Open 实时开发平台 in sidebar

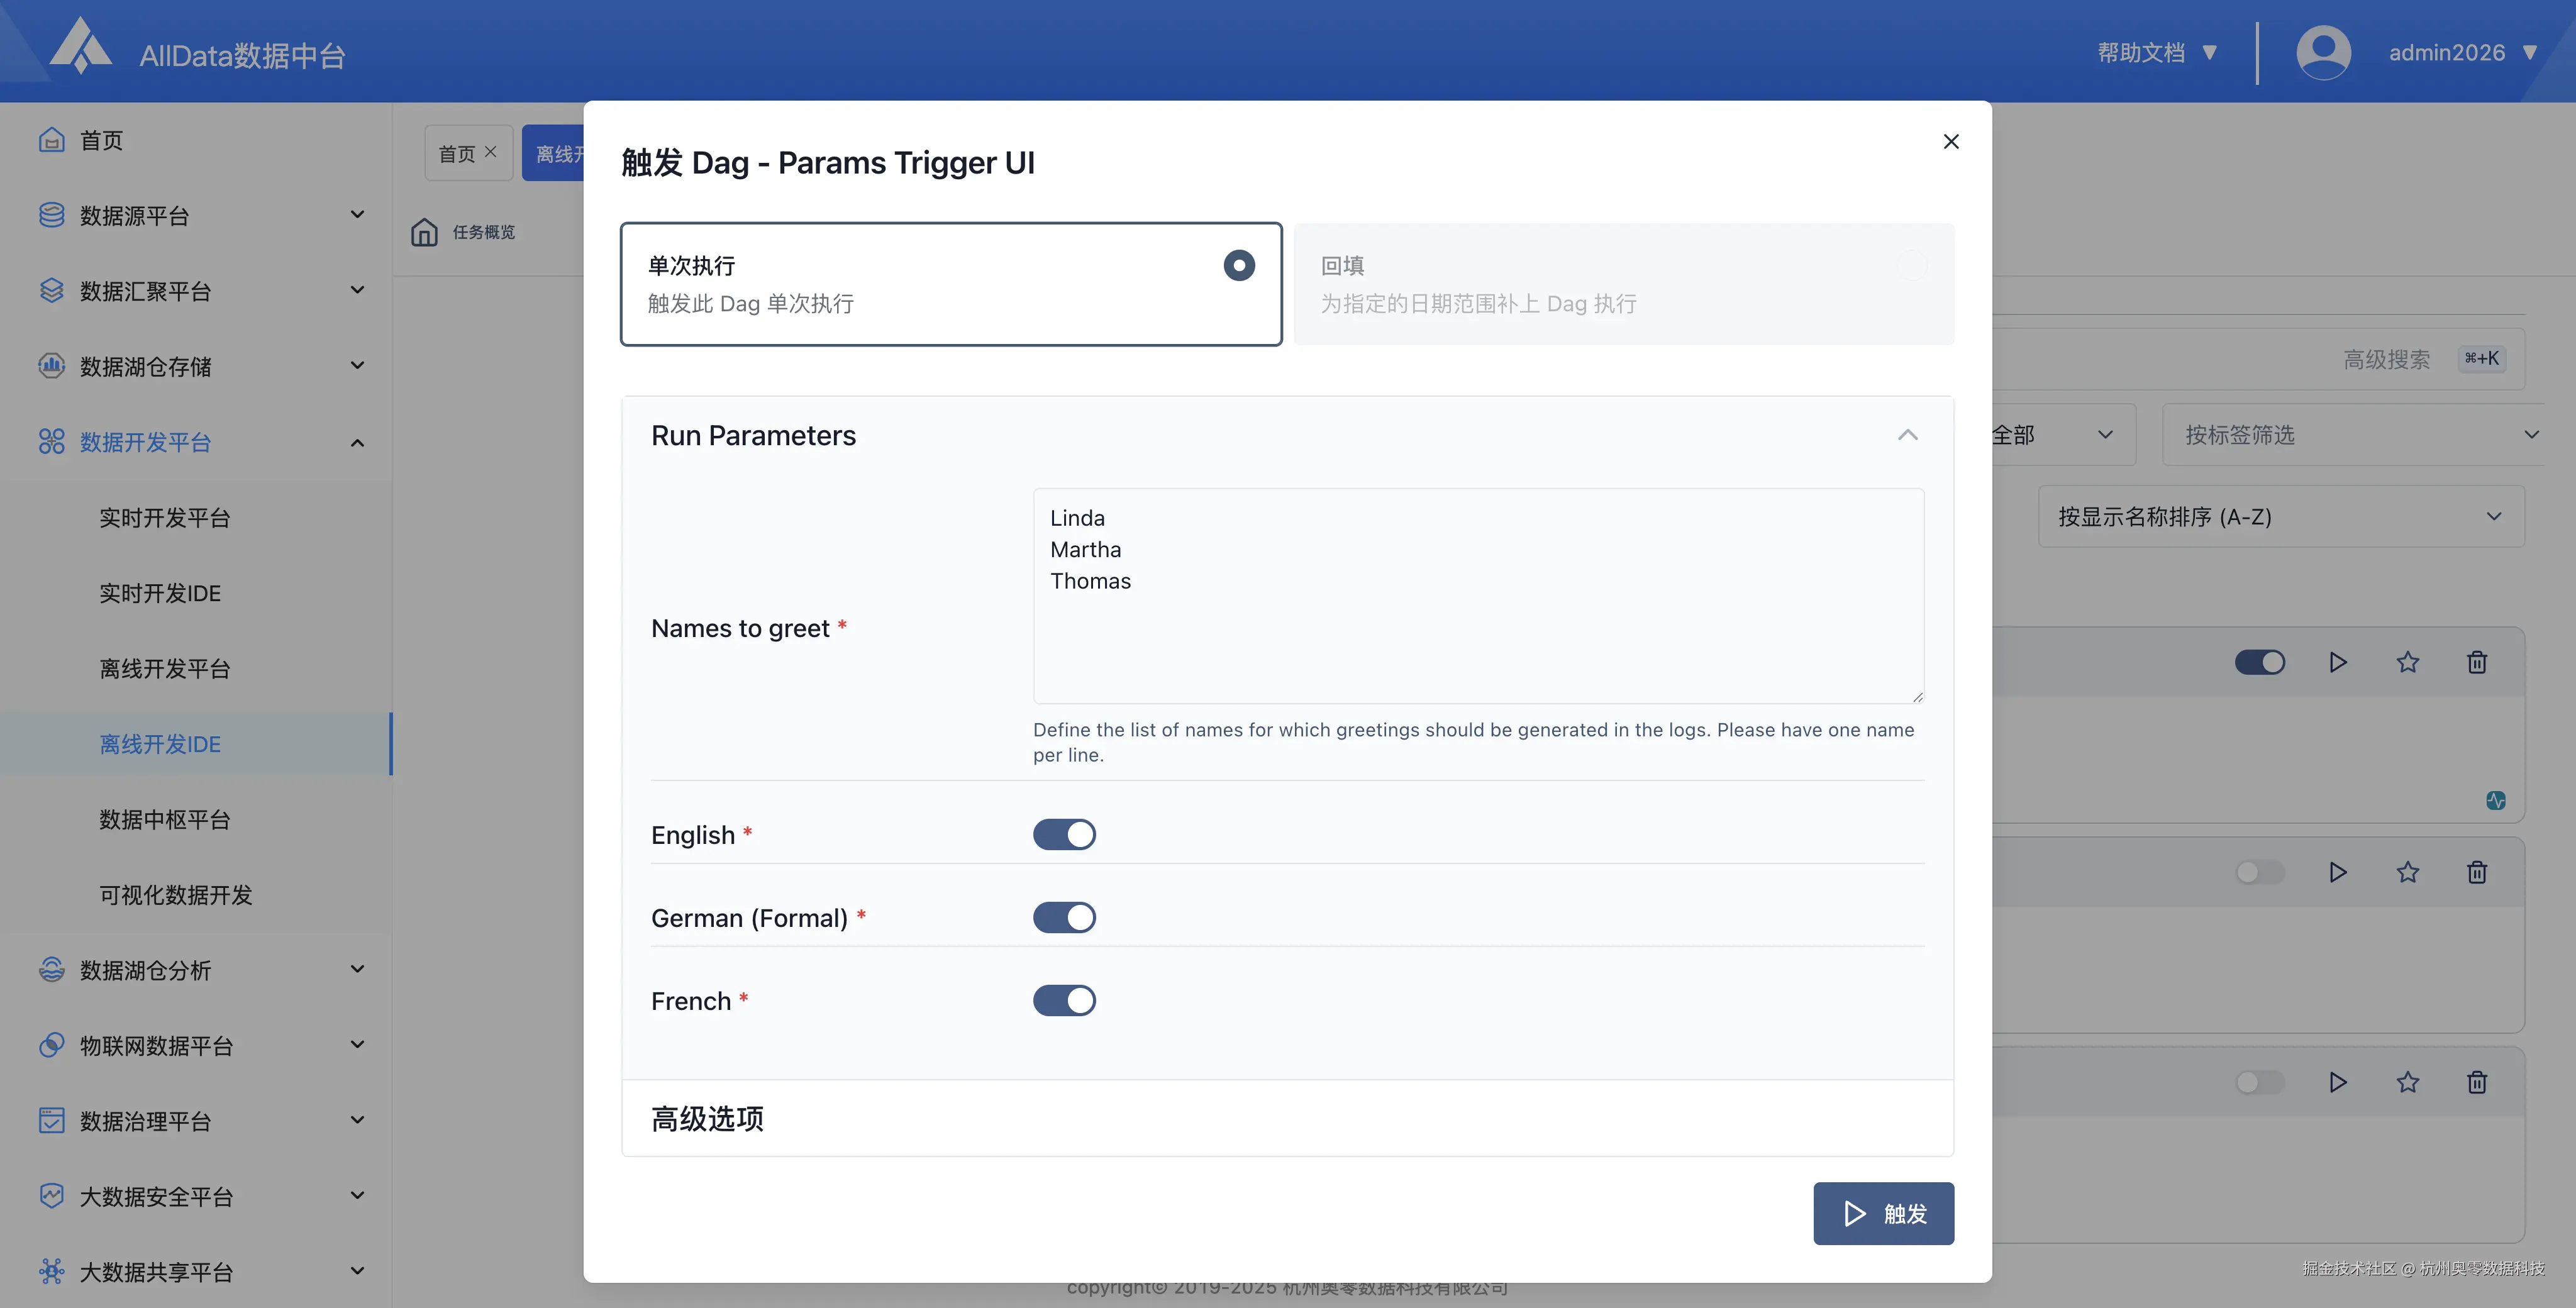click(x=165, y=518)
